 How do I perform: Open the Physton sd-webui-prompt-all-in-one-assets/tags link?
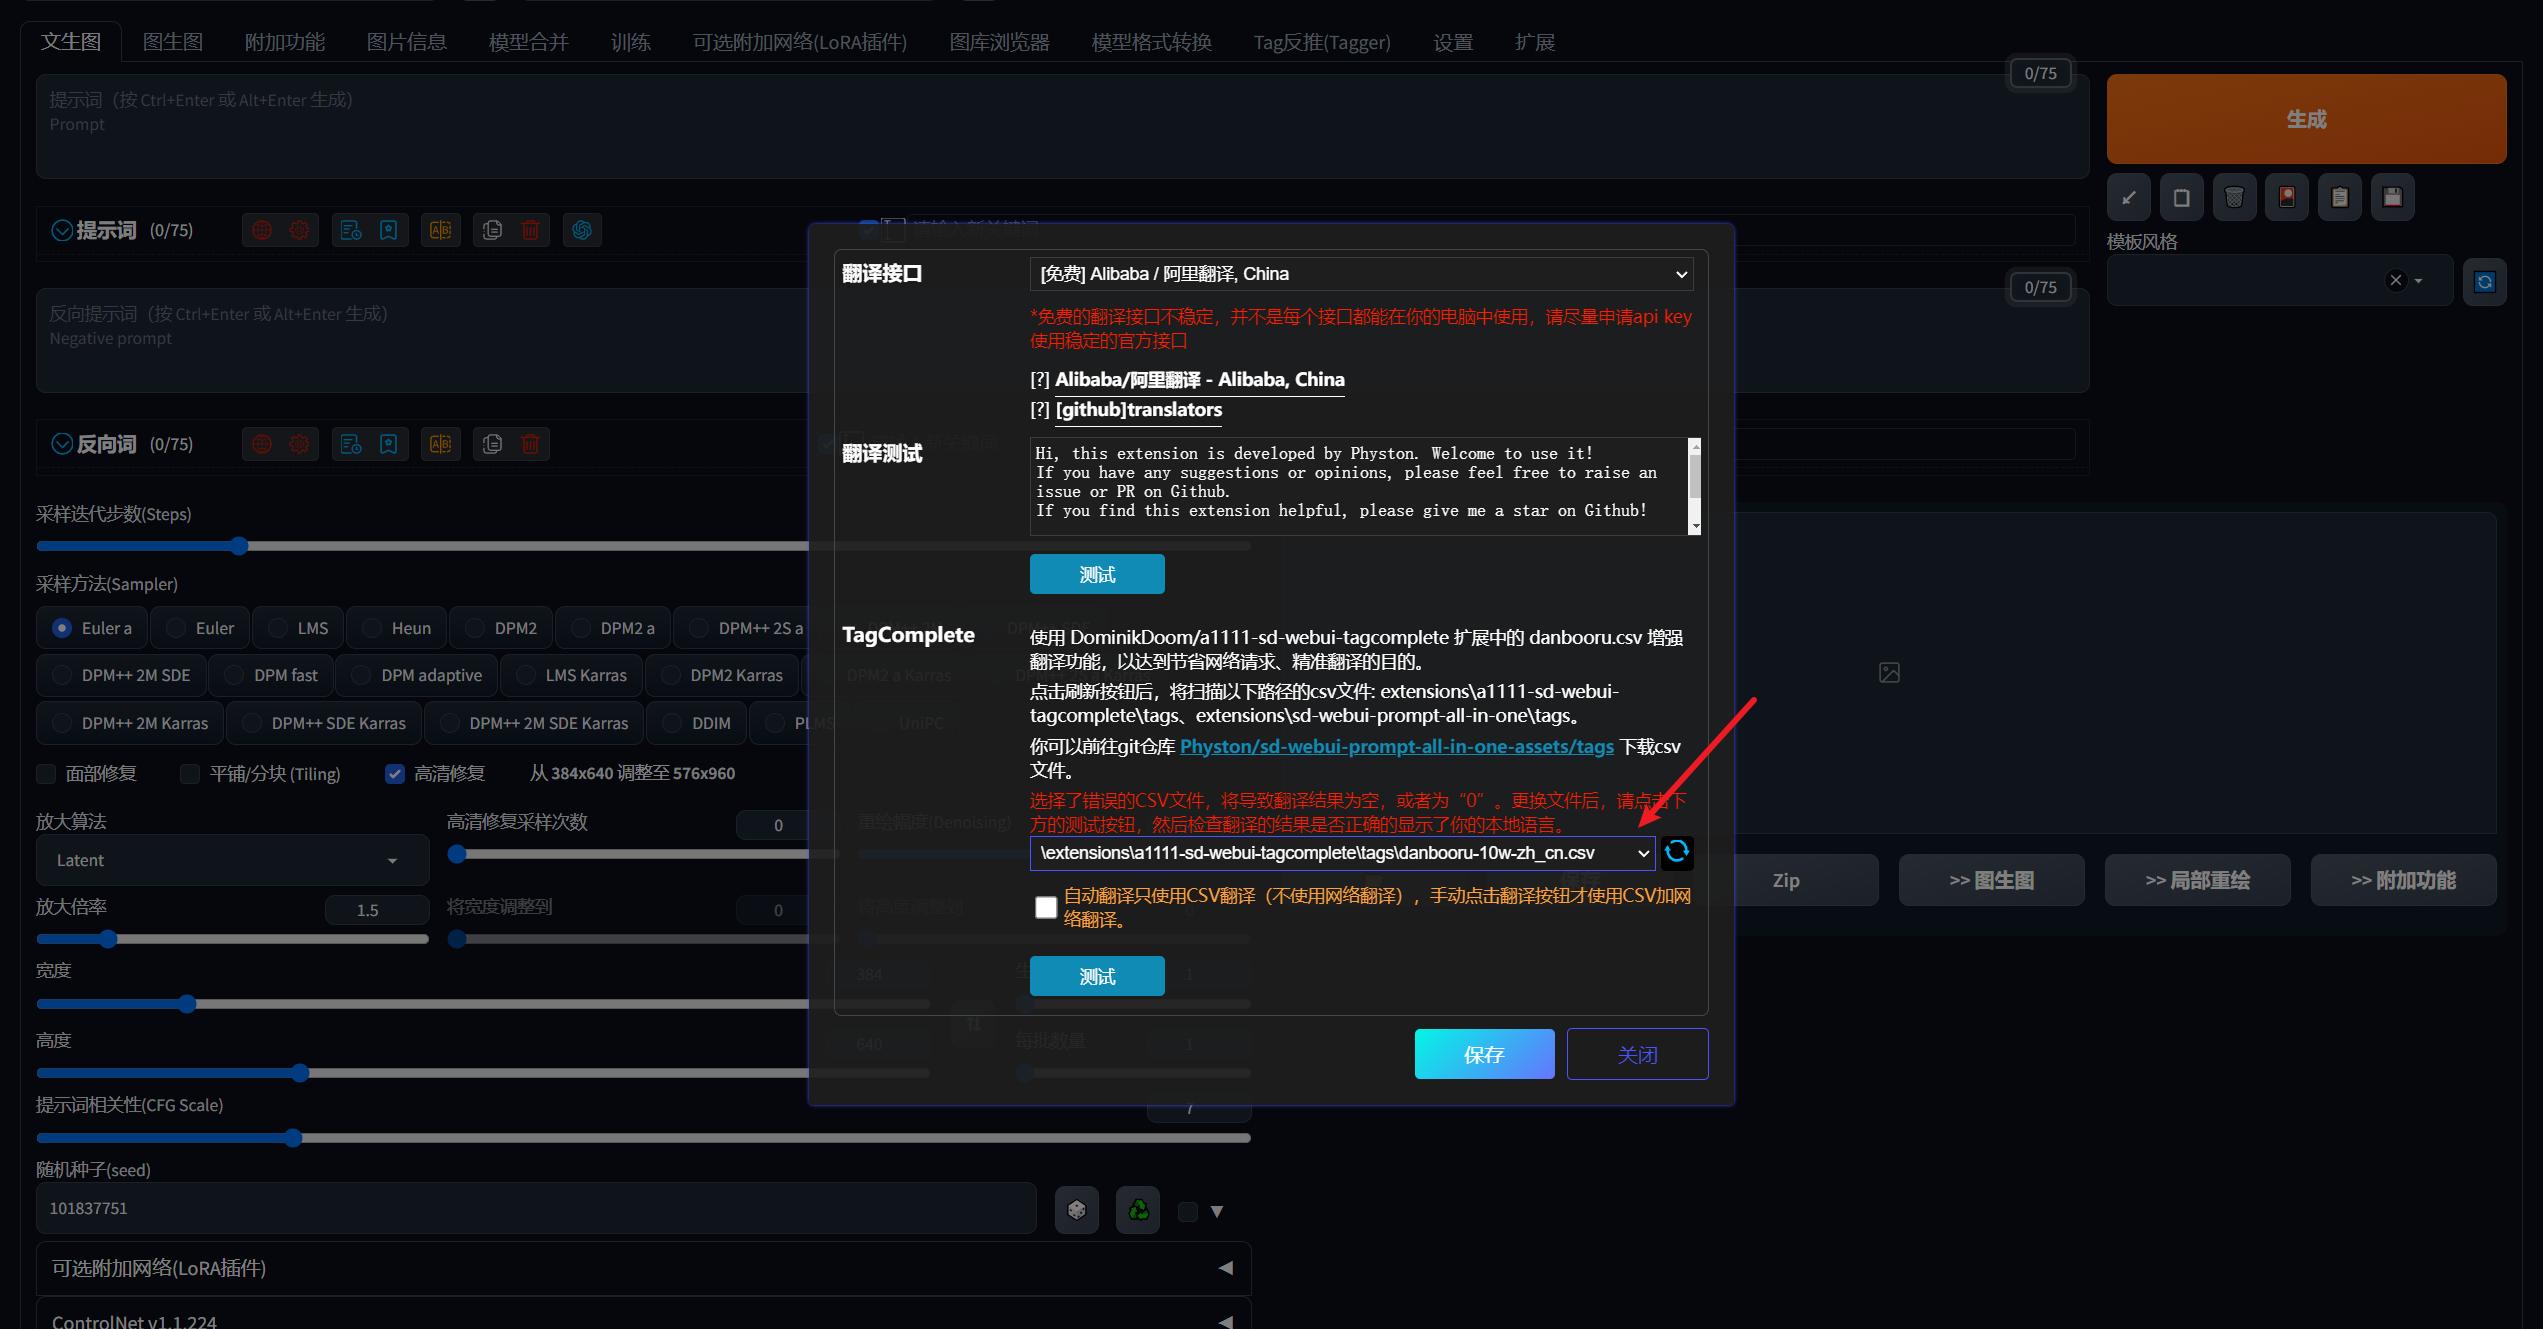(1396, 747)
